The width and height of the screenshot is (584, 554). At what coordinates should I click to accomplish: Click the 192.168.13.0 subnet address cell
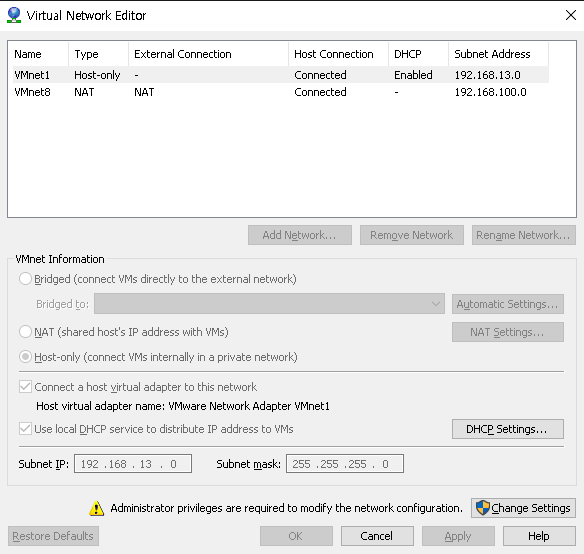click(488, 75)
